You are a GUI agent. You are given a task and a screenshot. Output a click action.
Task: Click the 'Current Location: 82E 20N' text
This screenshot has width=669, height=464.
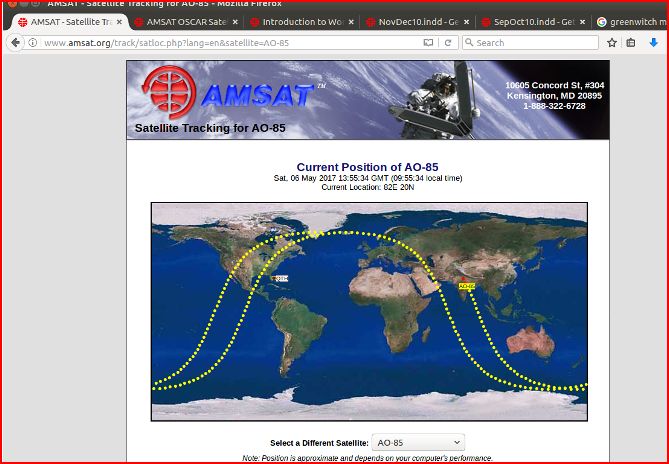pos(367,187)
